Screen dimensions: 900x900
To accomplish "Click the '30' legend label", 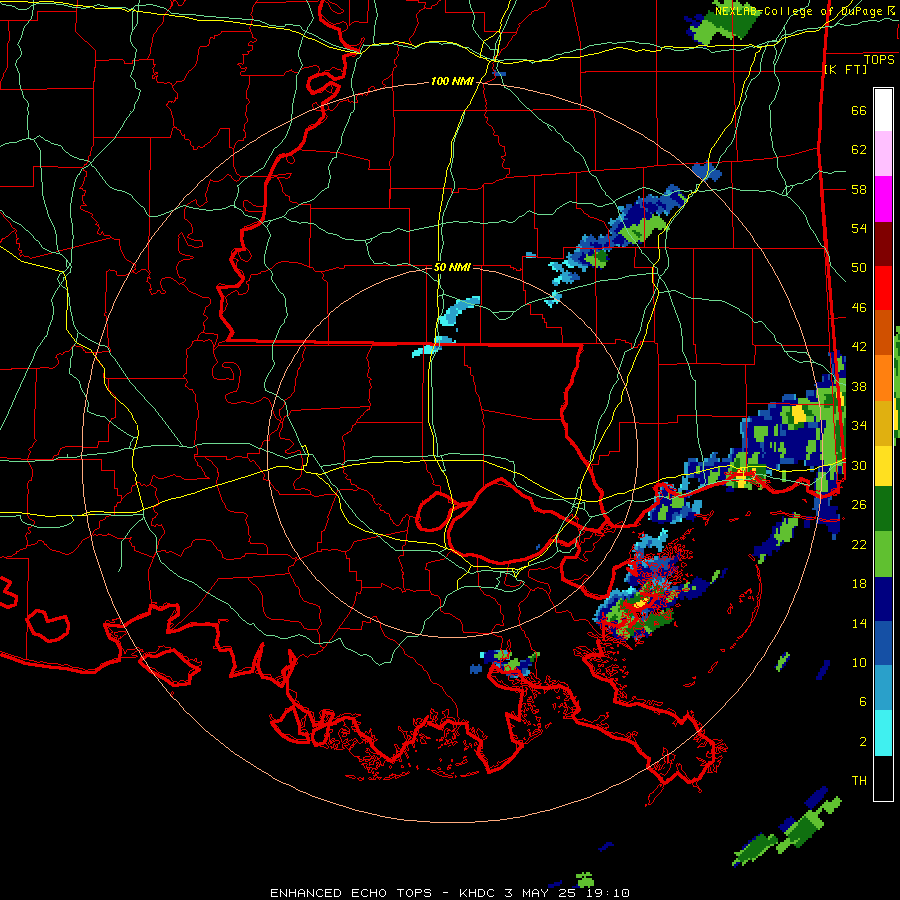I will click(x=859, y=465).
